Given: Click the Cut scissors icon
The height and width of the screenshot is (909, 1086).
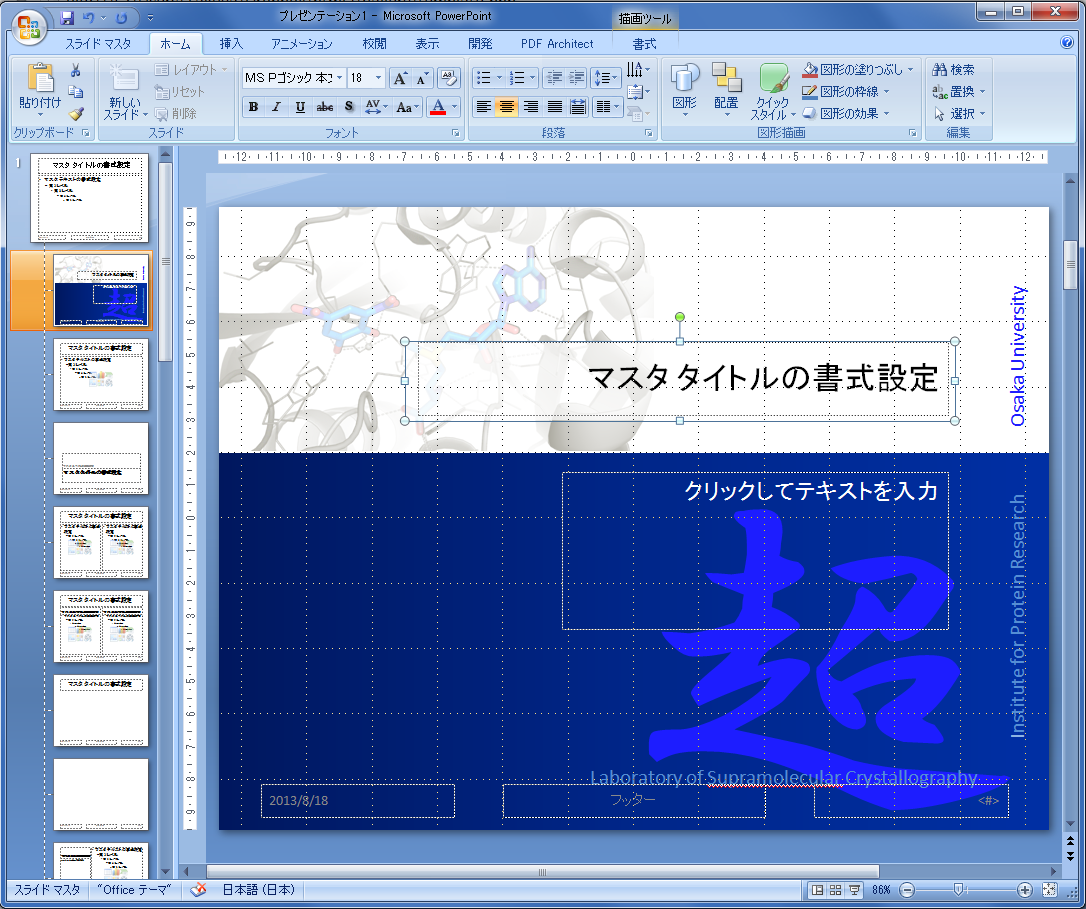Looking at the screenshot, I should pyautogui.click(x=76, y=70).
